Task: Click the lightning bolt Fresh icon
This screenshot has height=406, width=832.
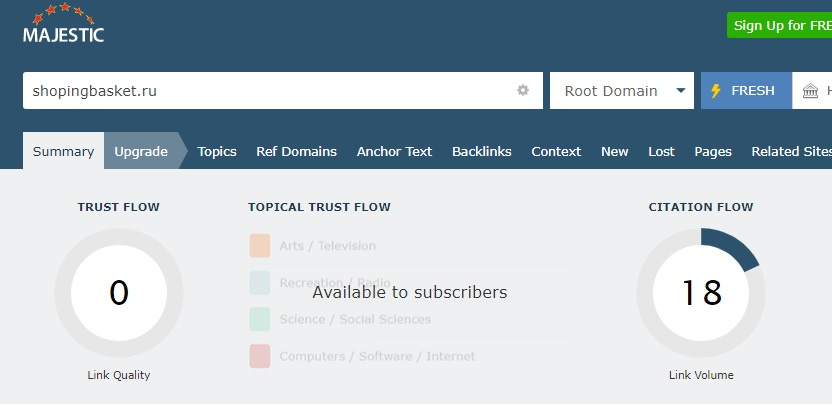Action: coord(716,90)
